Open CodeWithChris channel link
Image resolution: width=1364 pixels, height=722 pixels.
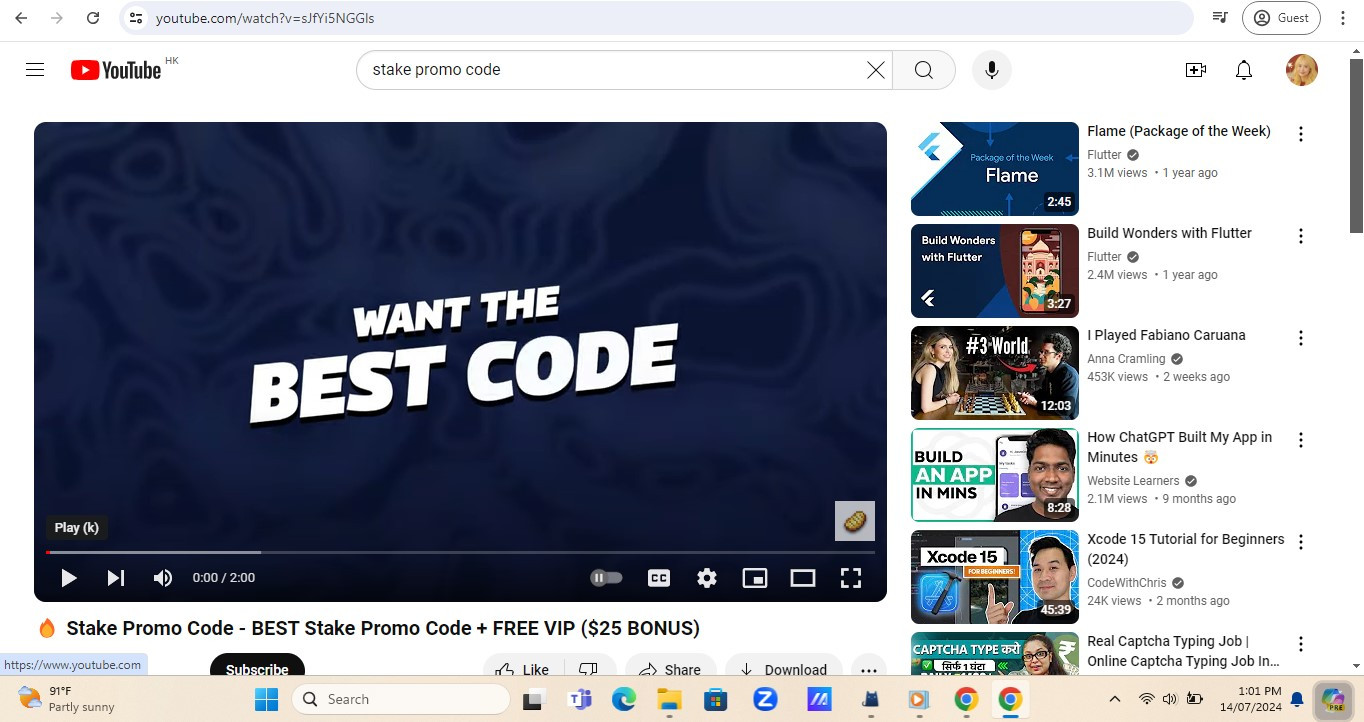(1128, 583)
